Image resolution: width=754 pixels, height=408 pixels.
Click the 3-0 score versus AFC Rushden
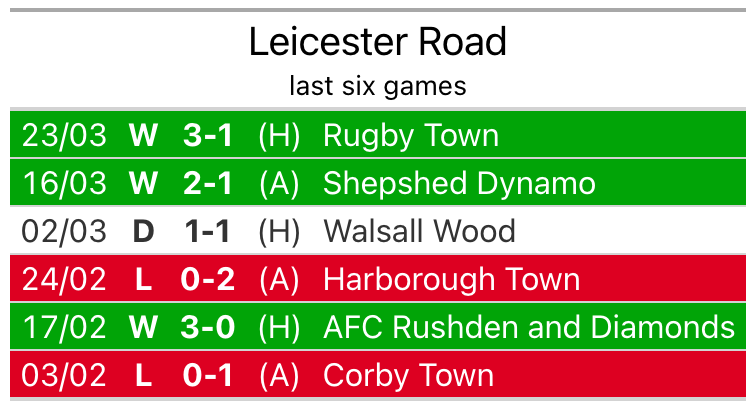click(x=208, y=327)
